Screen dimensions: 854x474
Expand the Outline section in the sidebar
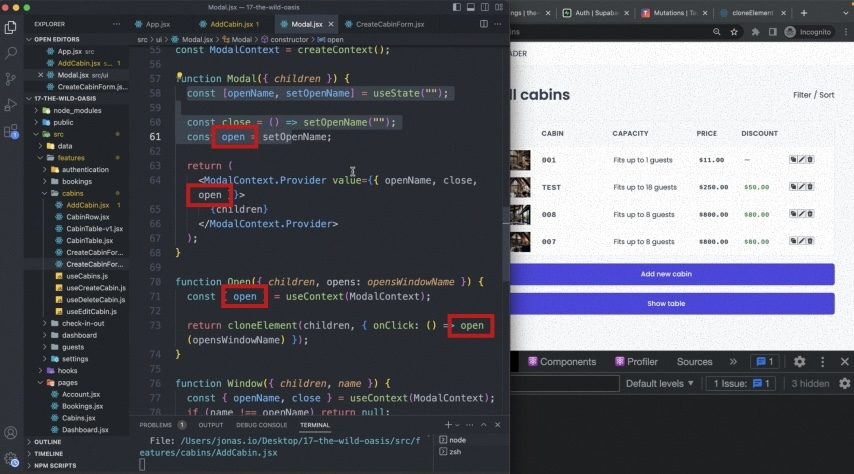(x=47, y=441)
